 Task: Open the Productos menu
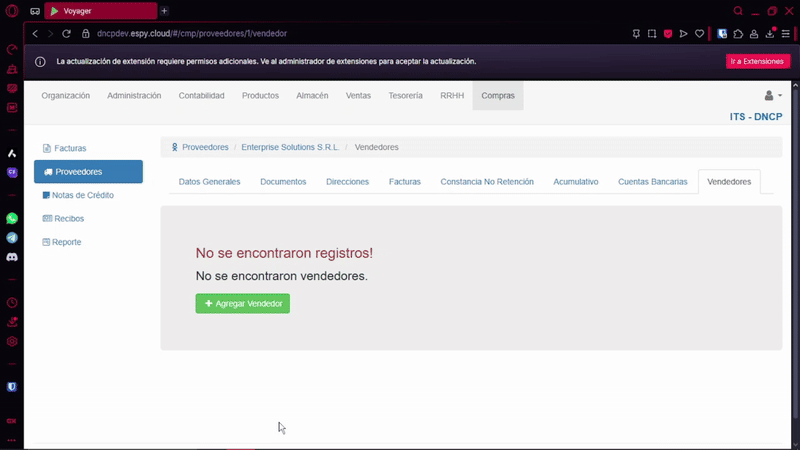pyautogui.click(x=260, y=95)
